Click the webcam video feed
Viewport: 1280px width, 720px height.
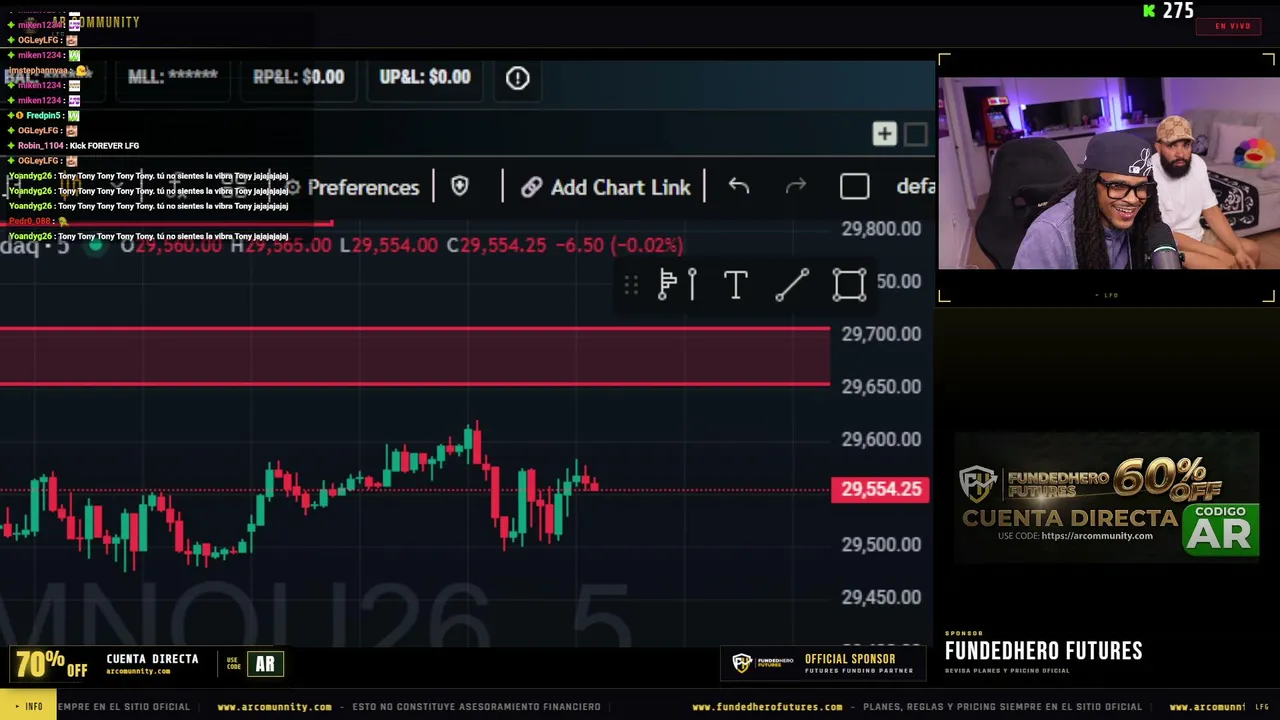tap(1107, 174)
